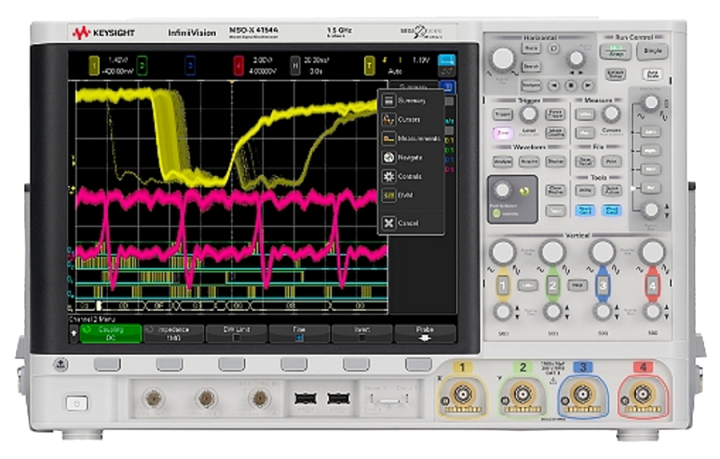Viewport: 720px width, 459px height.
Task: Open the Probe submenu softkey
Action: point(425,334)
